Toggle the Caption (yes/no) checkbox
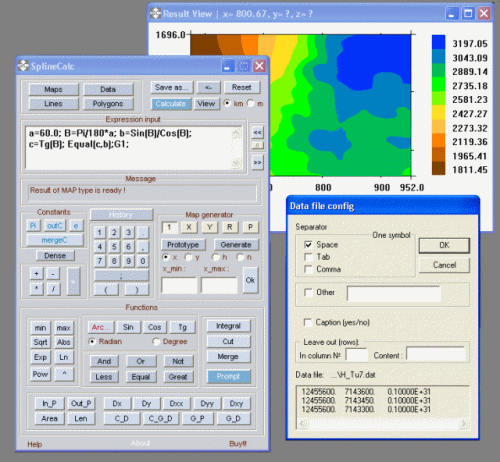 tap(308, 322)
